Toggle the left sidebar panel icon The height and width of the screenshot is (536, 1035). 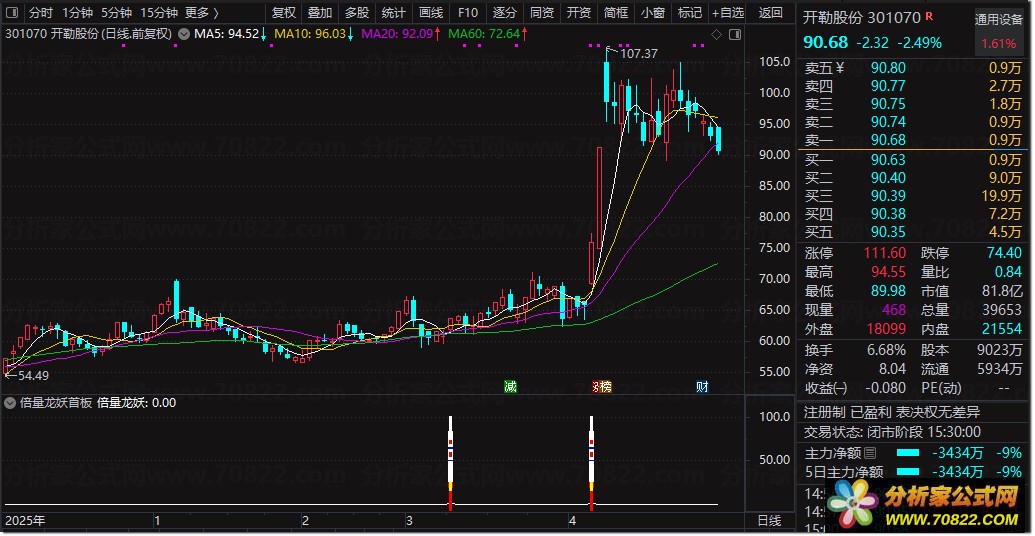12,13
